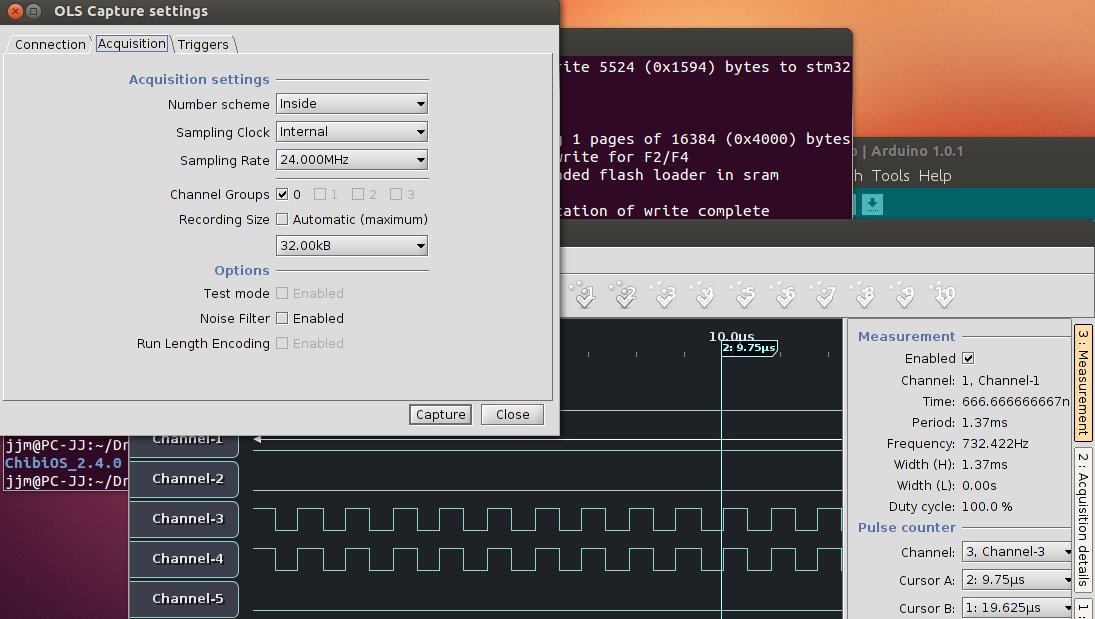
Task: Select cursor 7 marker icon in toolbar
Action: pos(824,296)
